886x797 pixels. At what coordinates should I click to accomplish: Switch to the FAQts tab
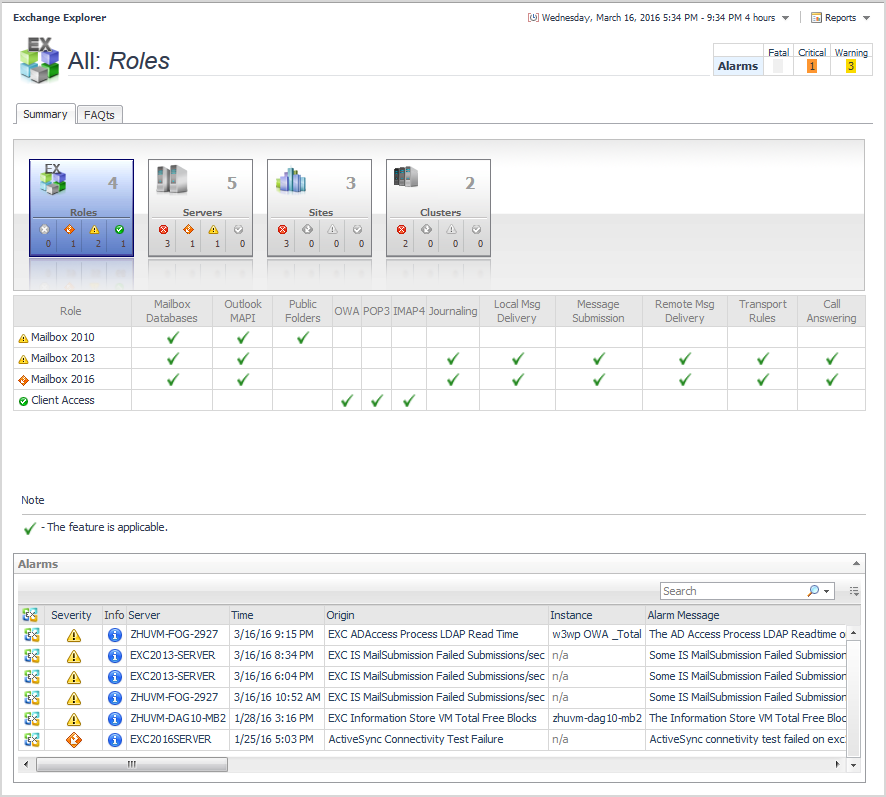[x=99, y=115]
